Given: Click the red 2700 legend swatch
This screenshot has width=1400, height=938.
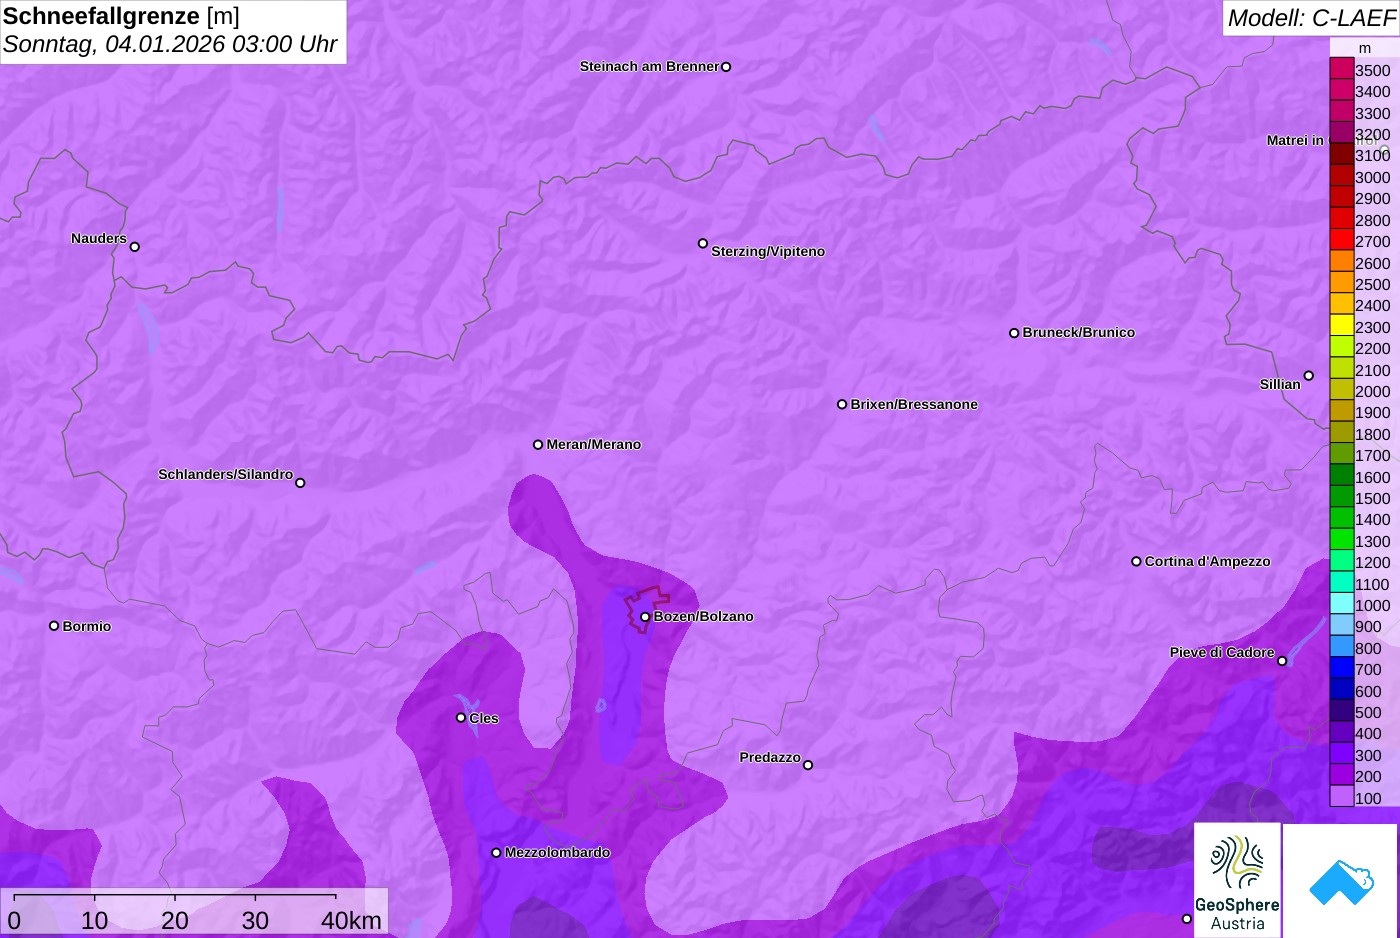Looking at the screenshot, I should pos(1342,240).
